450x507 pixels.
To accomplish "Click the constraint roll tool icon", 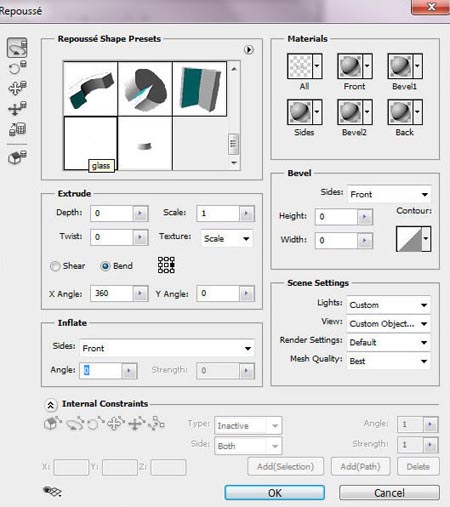I will click(95, 424).
